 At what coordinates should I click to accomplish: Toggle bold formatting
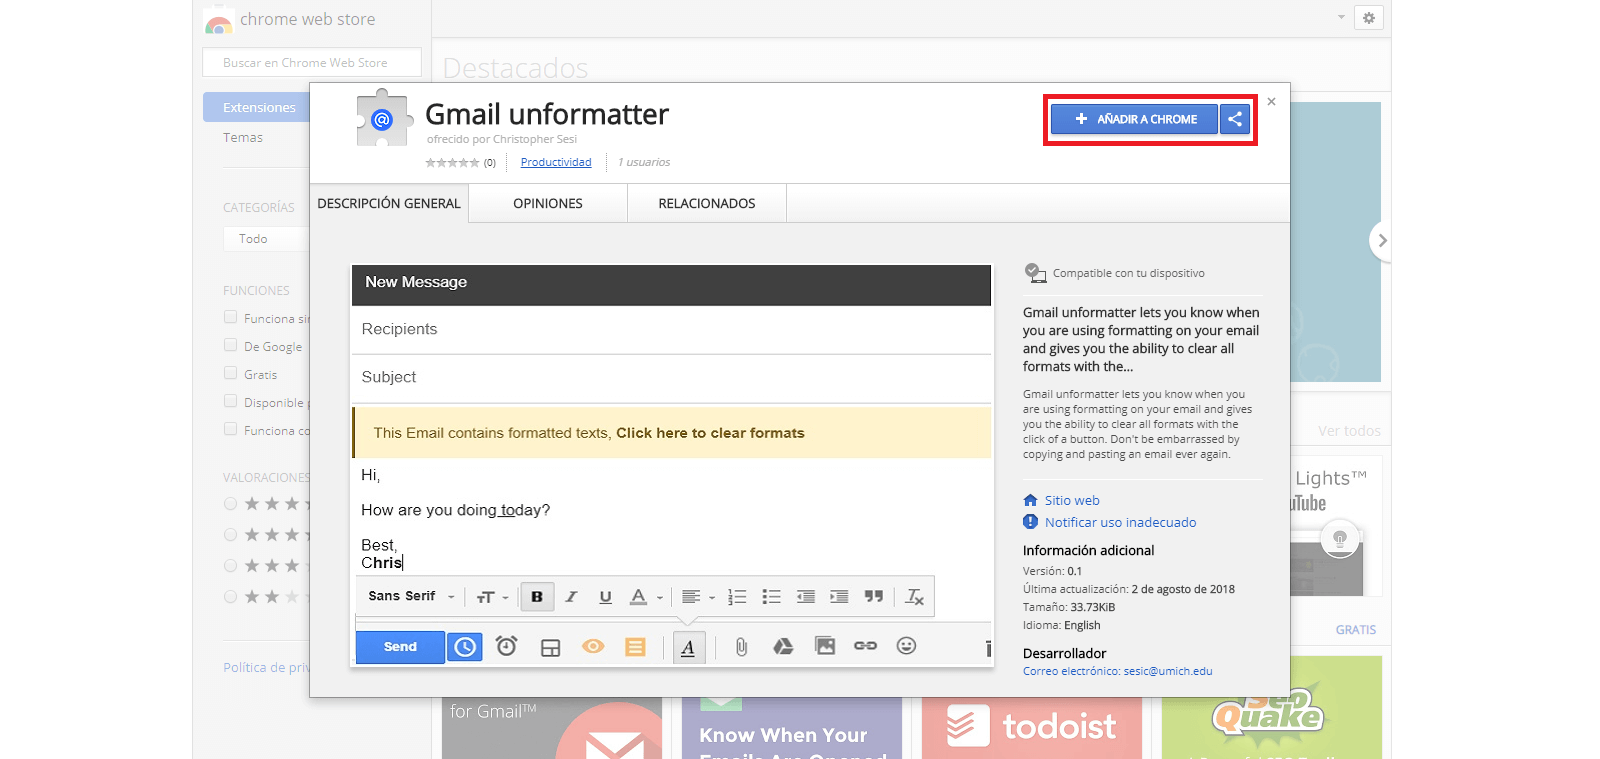point(537,597)
